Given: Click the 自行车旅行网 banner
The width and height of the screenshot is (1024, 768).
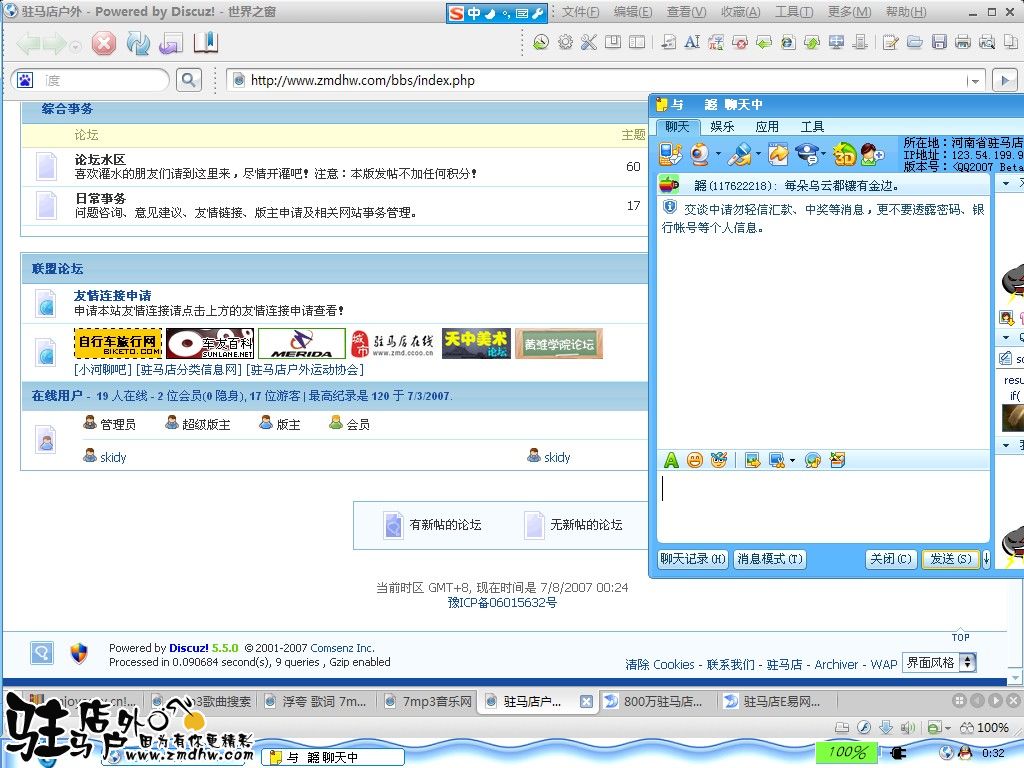Looking at the screenshot, I should click(118, 344).
